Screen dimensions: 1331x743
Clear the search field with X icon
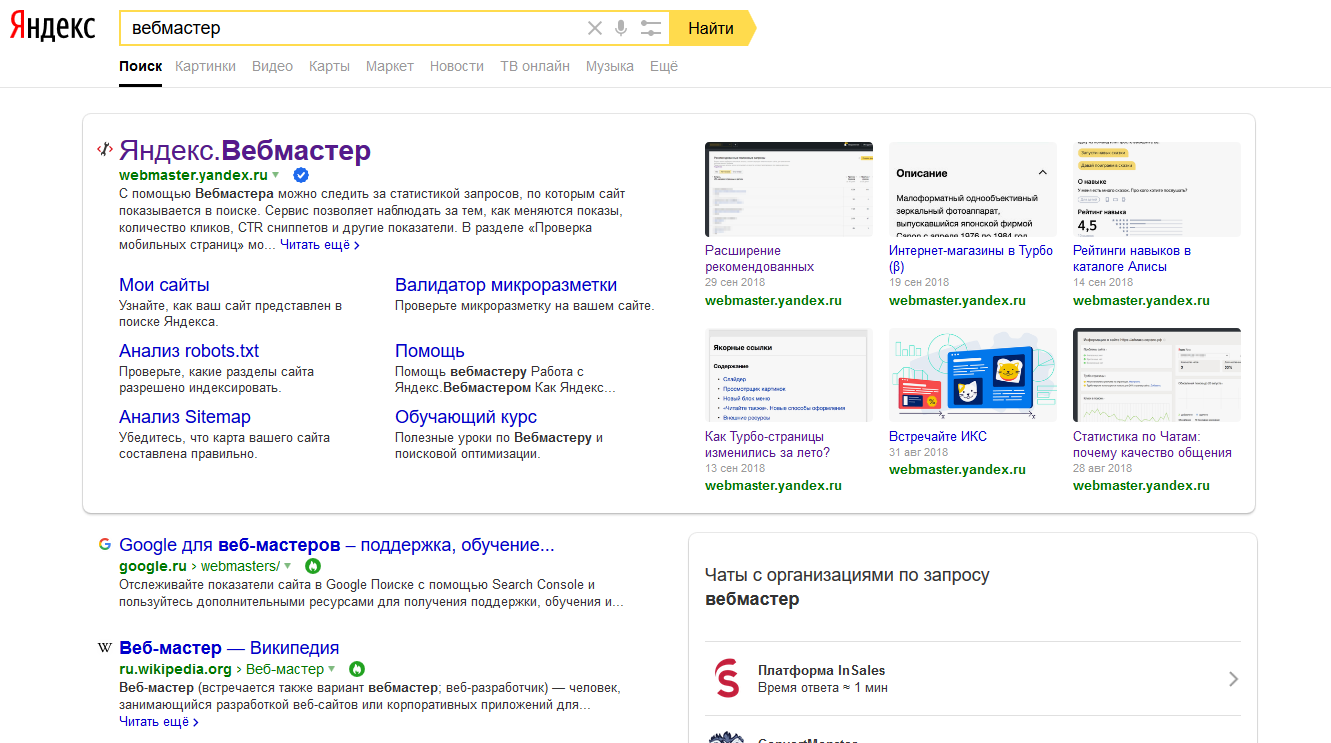[595, 28]
